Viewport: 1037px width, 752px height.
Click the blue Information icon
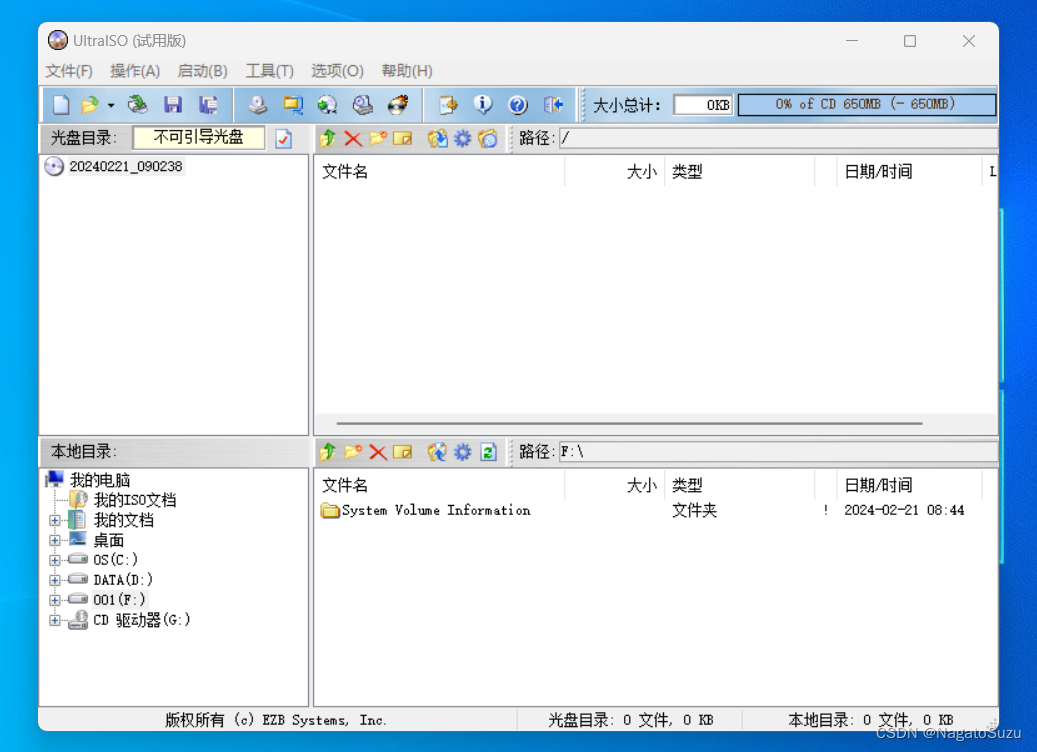coord(483,104)
